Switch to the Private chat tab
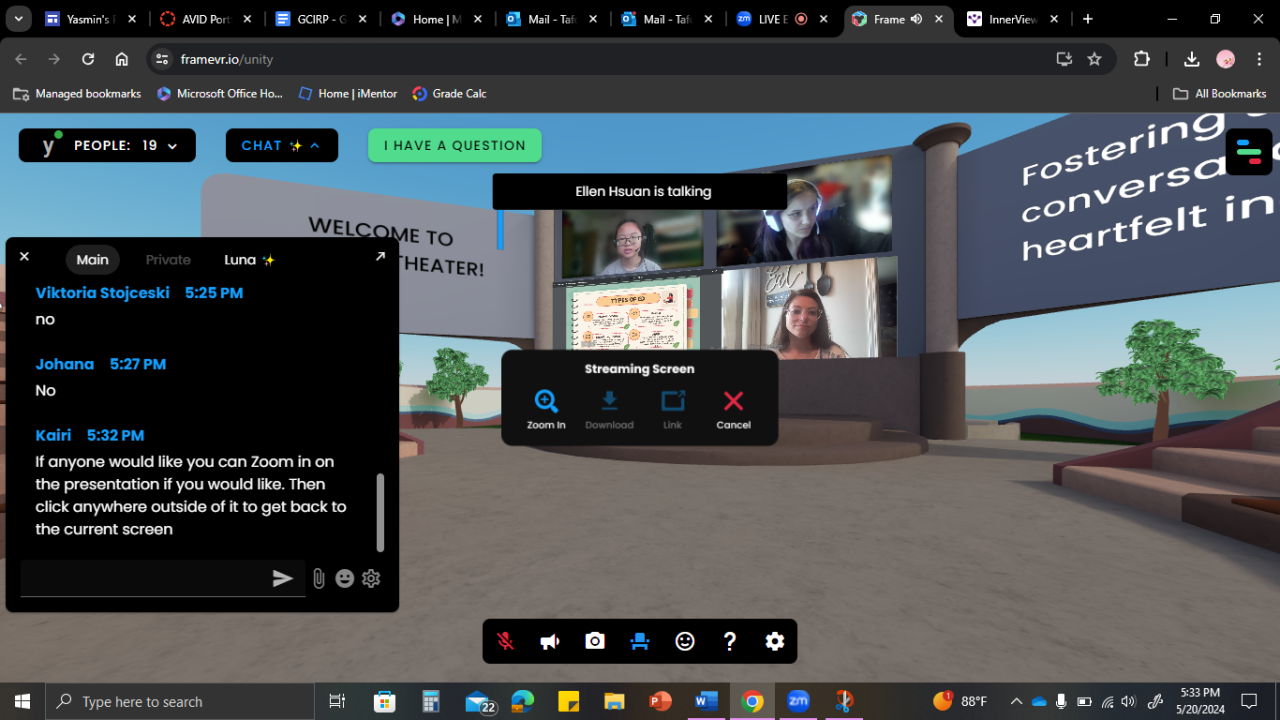The height and width of the screenshot is (720, 1280). point(168,260)
